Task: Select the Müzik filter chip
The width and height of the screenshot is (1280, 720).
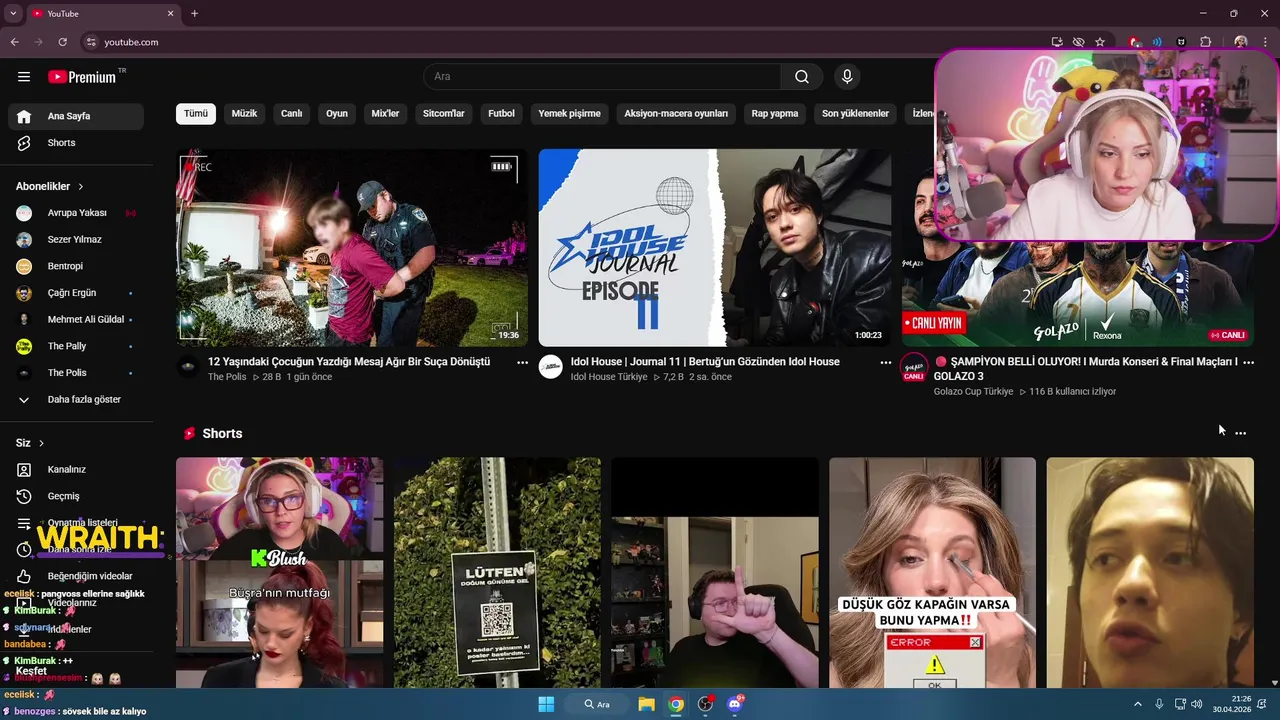Action: 244,114
